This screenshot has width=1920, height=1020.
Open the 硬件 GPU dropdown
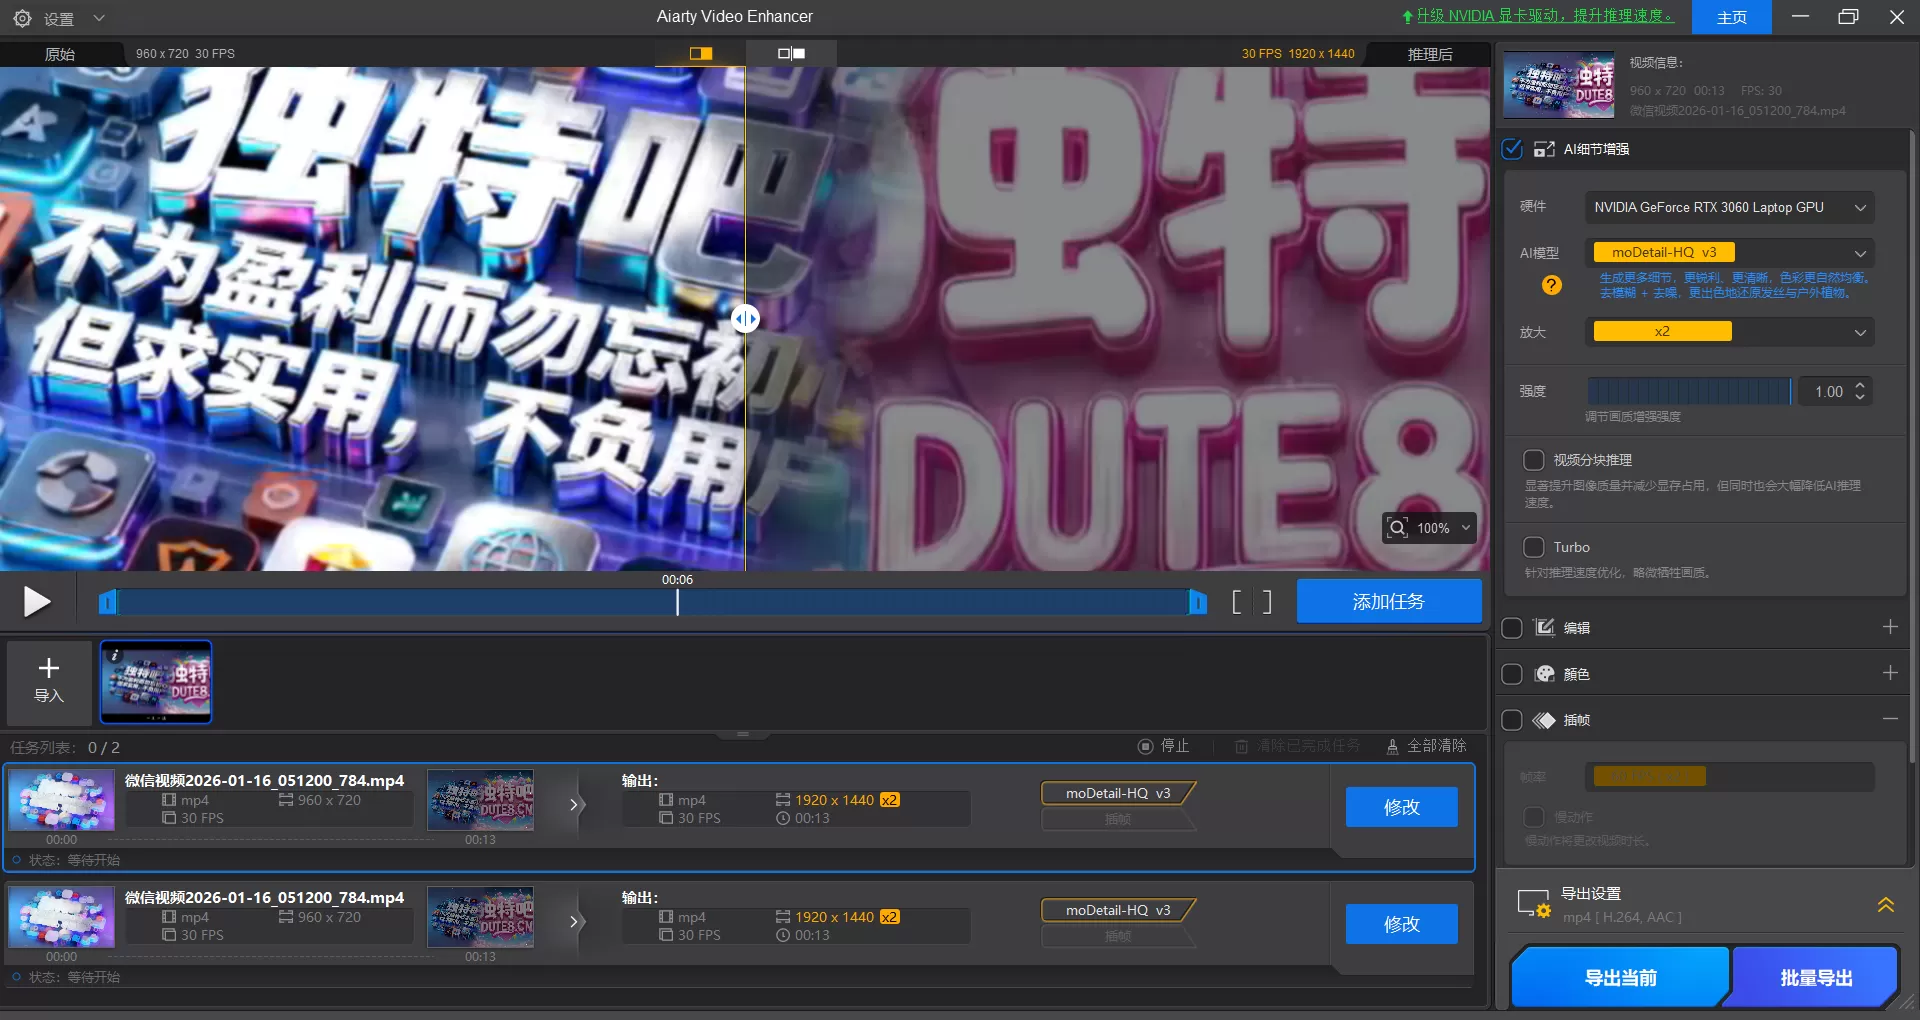(x=1859, y=207)
